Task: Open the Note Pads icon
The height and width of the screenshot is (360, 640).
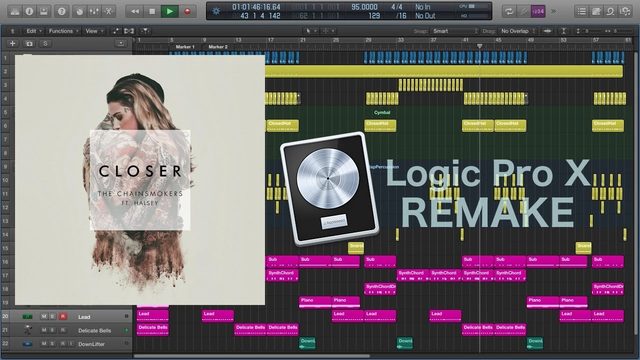Action: pyautogui.click(x=596, y=11)
